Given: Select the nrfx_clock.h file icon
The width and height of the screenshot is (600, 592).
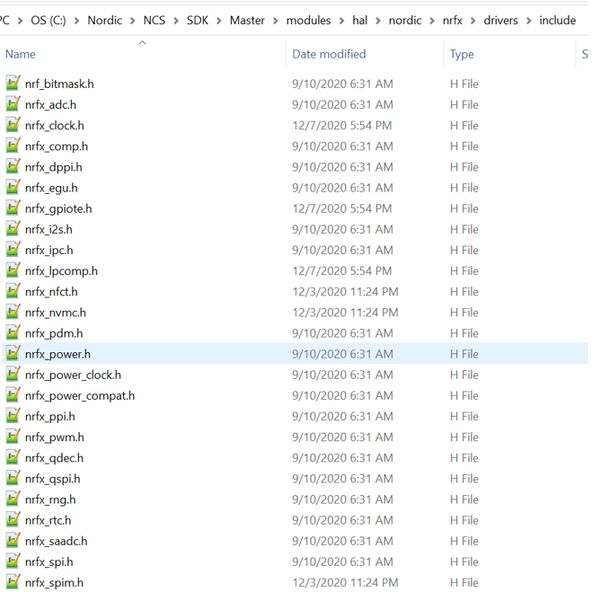Looking at the screenshot, I should coord(12,126).
